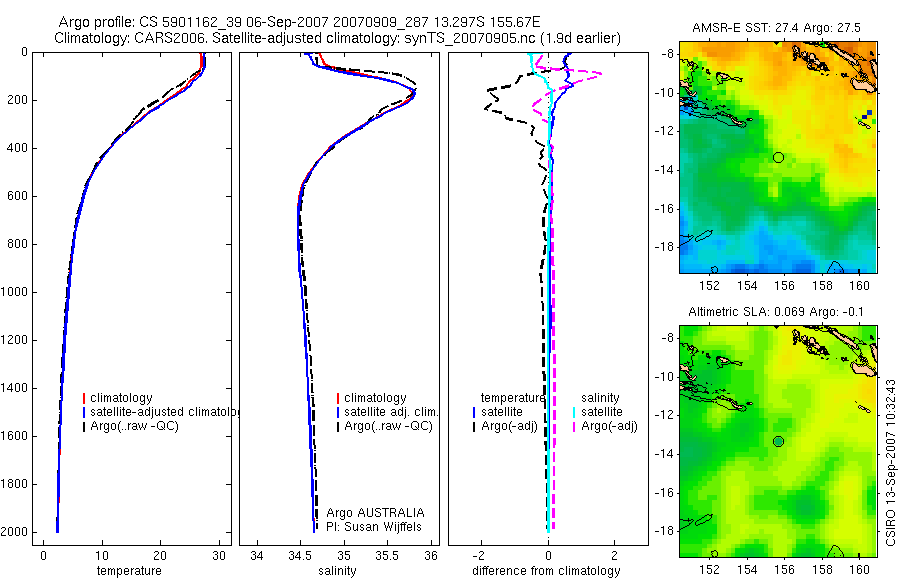Click the red climatology legend marker in temperature panel

[84, 398]
